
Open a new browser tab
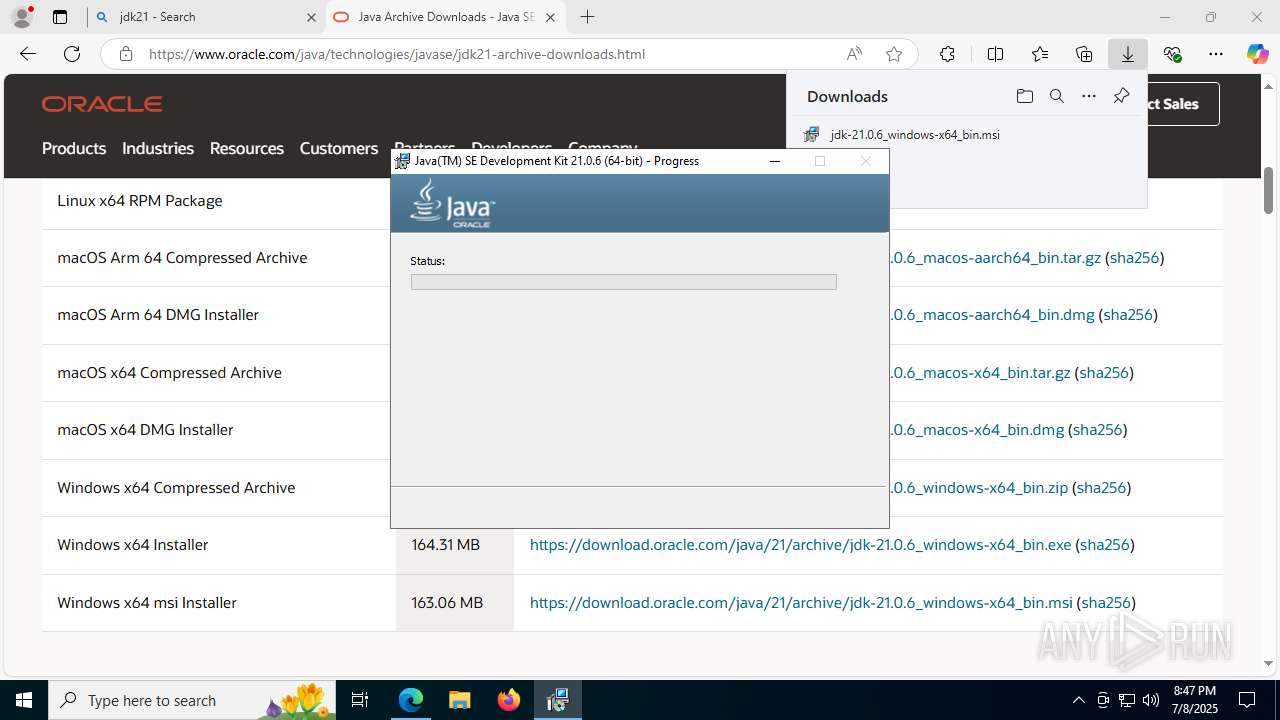point(588,17)
